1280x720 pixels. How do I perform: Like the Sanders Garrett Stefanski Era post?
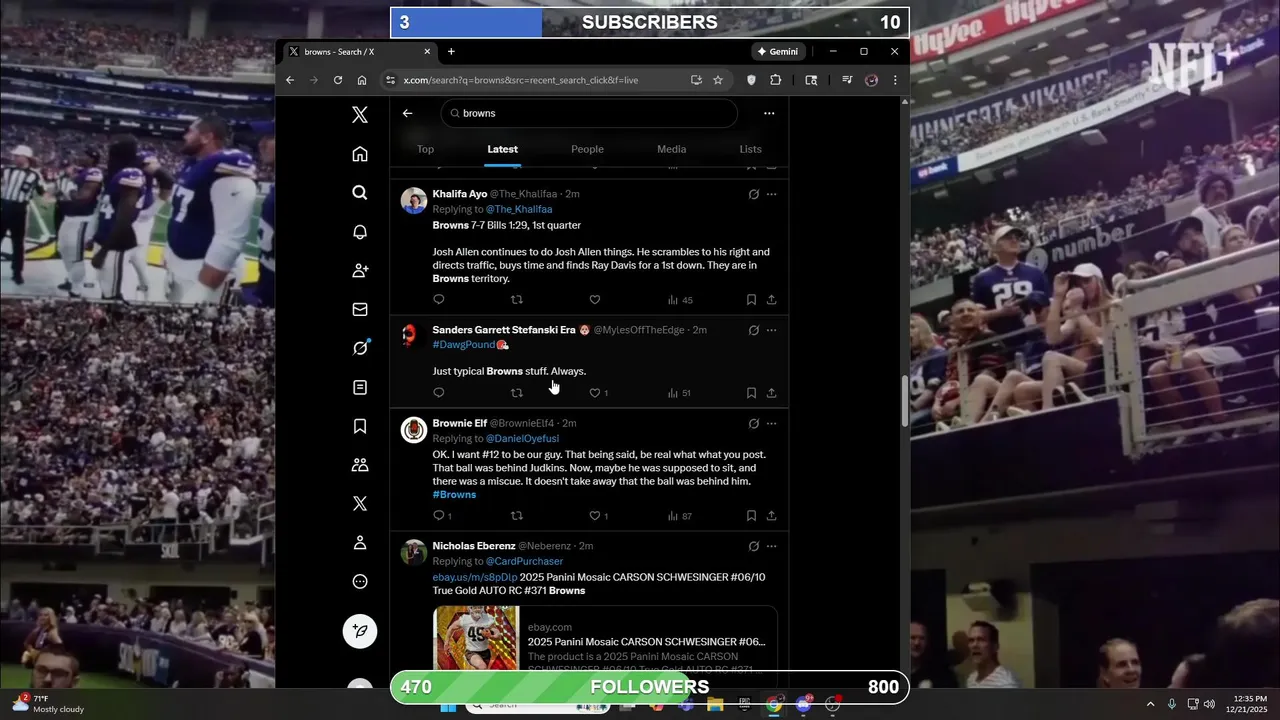597,393
